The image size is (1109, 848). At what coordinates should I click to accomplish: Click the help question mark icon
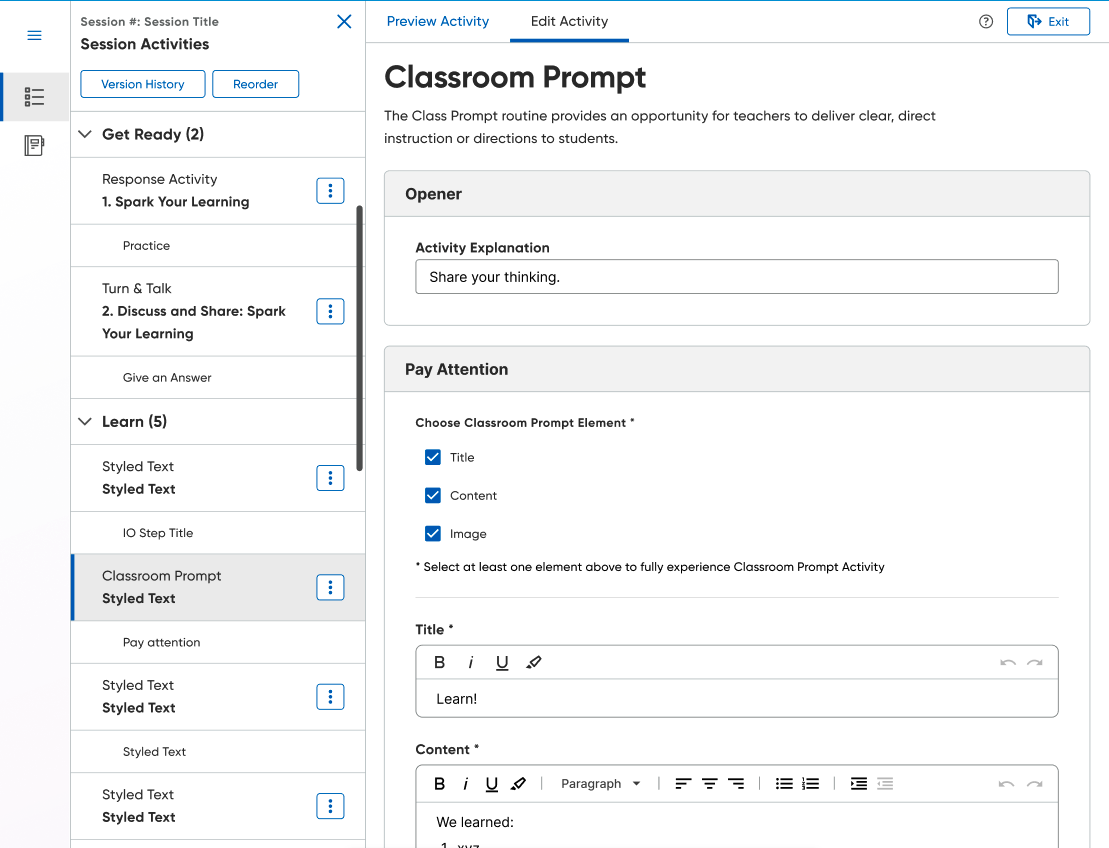[986, 22]
